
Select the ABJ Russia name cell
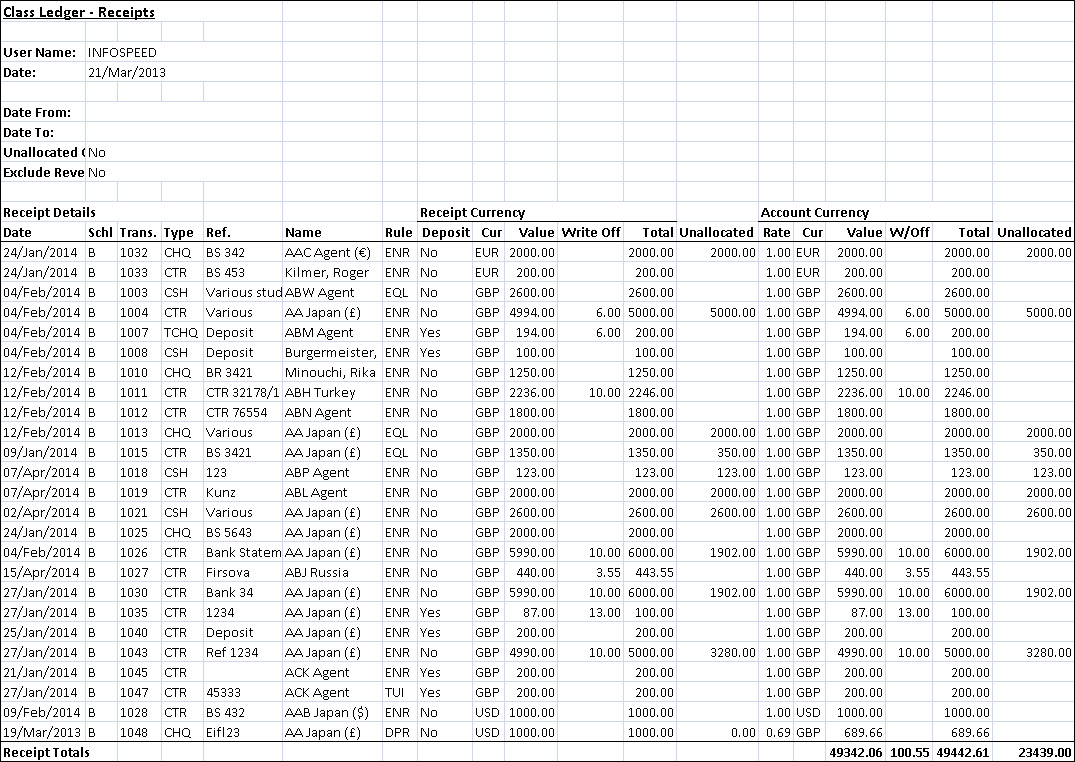pos(316,572)
